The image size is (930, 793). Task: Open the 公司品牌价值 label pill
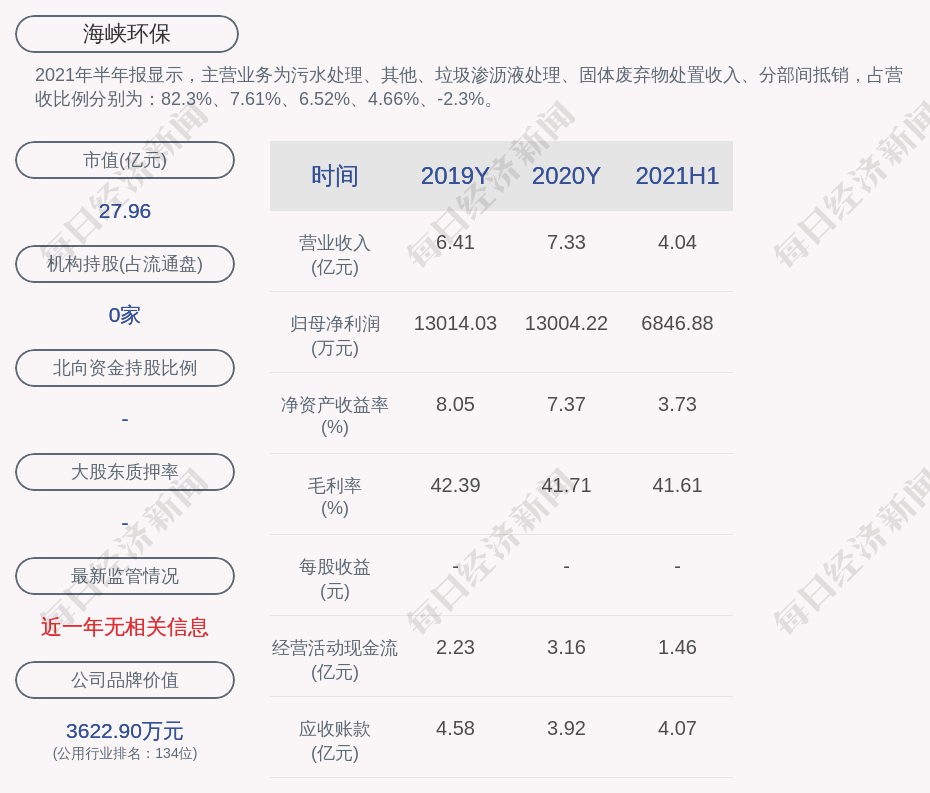[125, 680]
